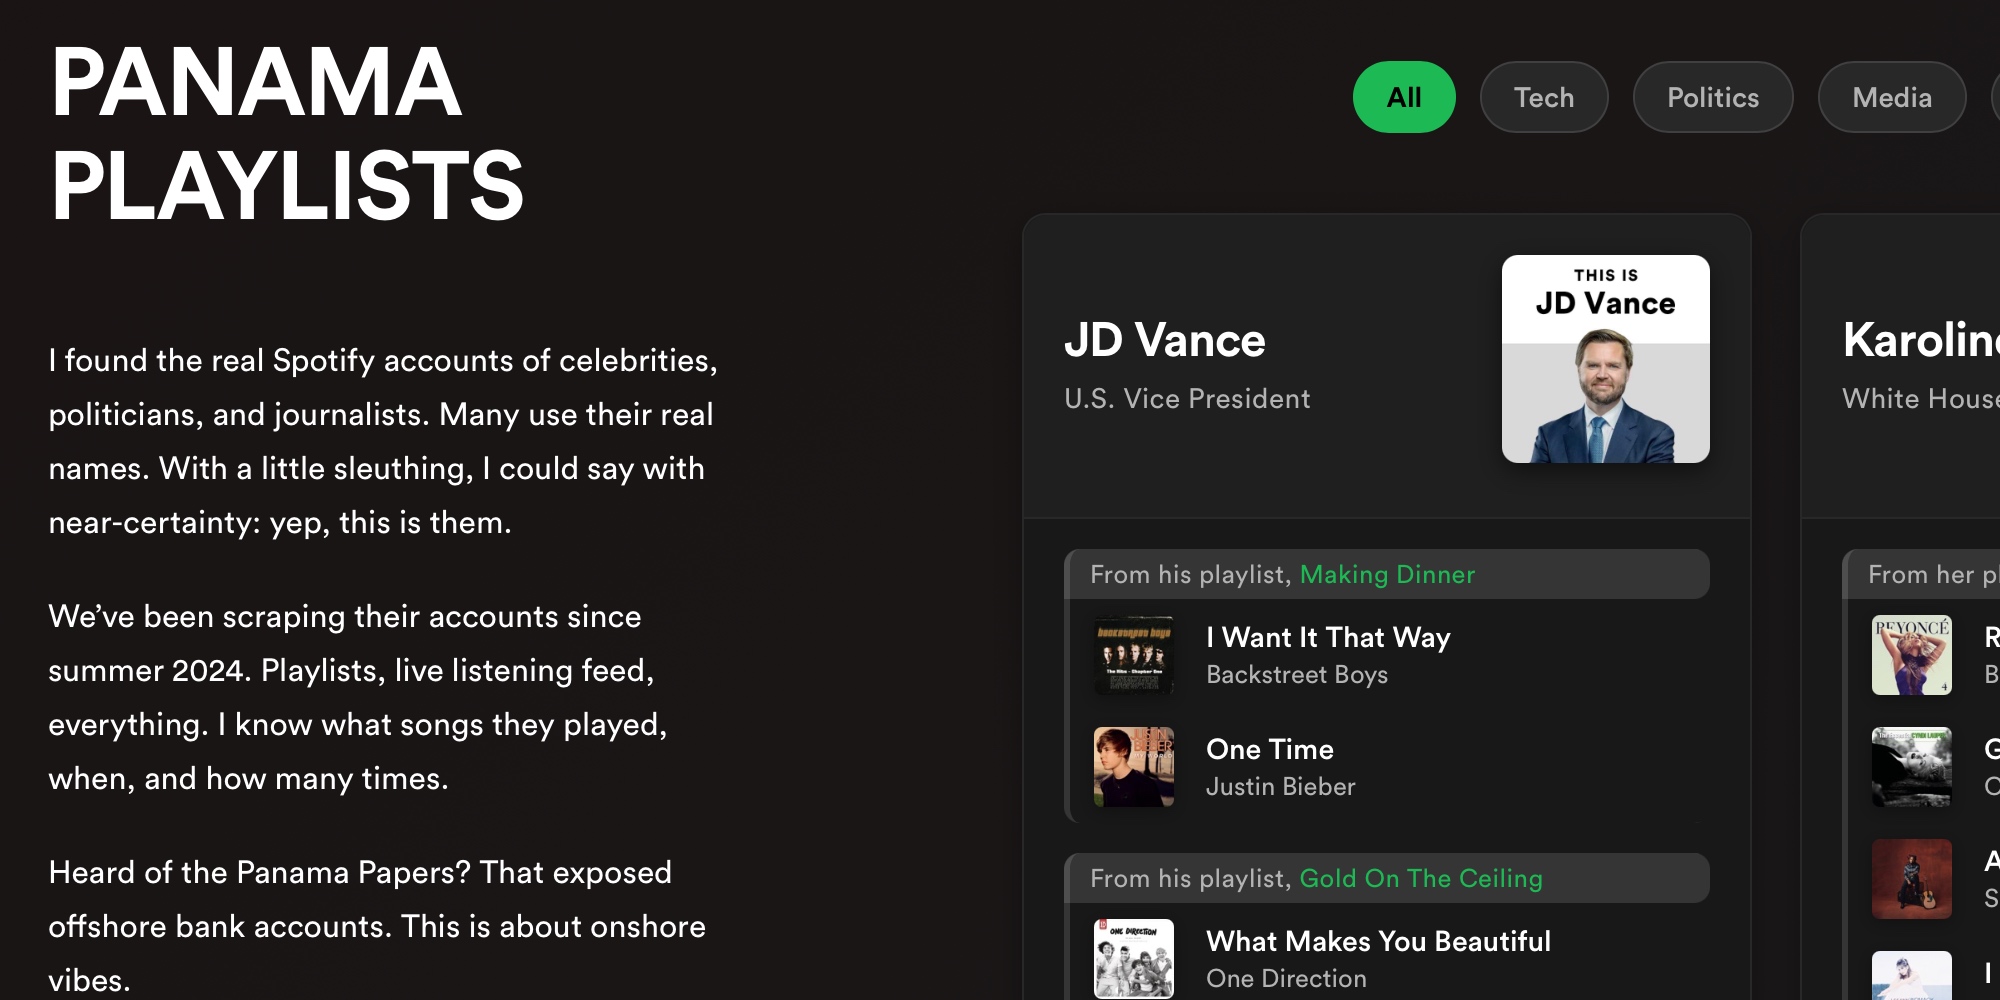Filter playlists by Politics
The width and height of the screenshot is (2000, 1000).
pos(1712,97)
